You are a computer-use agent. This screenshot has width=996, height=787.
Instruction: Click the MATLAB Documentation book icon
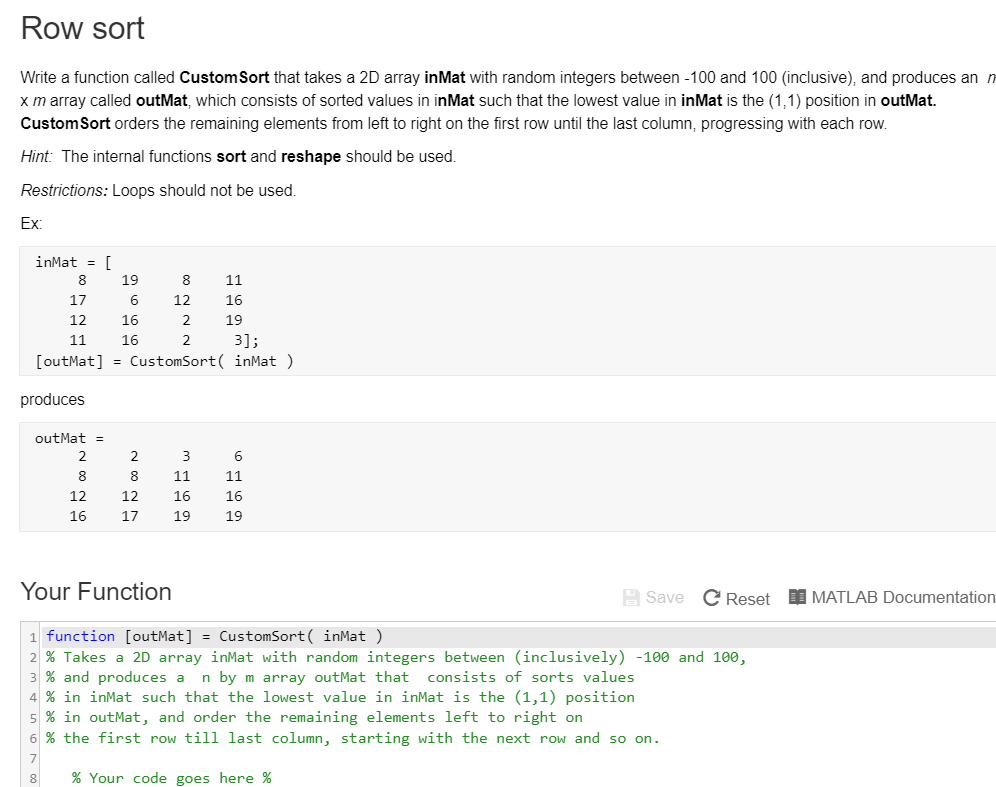(x=797, y=597)
